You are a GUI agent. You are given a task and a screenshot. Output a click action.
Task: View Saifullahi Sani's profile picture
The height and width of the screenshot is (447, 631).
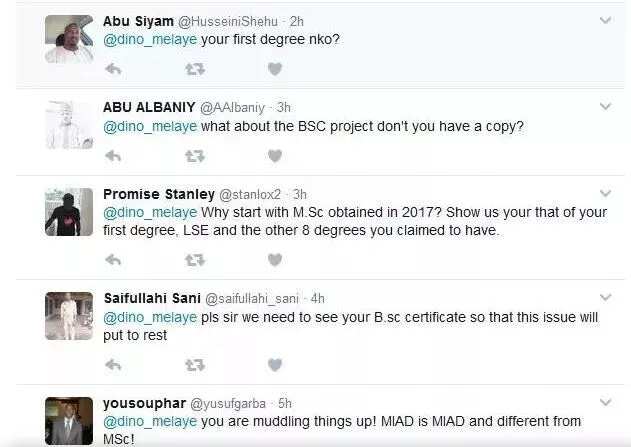pyautogui.click(x=69, y=316)
